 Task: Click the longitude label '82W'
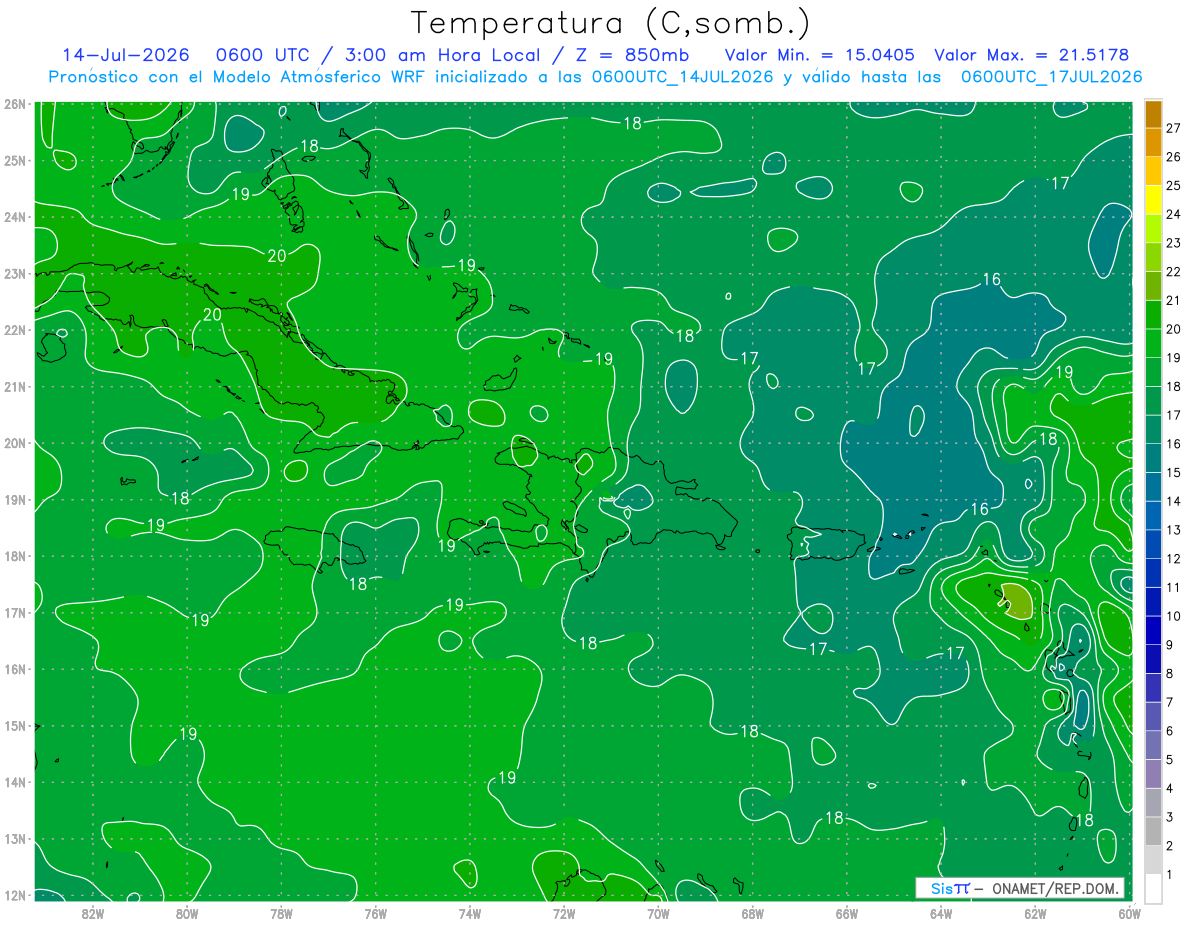pos(93,912)
